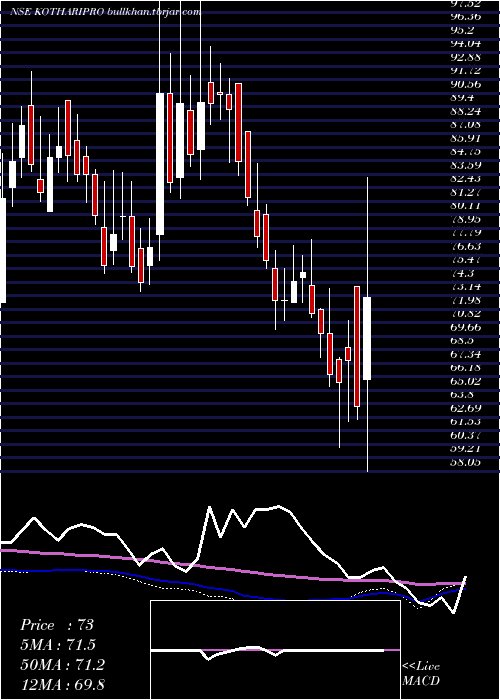Click the 12MA : 69.8 value
Image resolution: width=500 pixels, height=700 pixels.
click(62, 685)
